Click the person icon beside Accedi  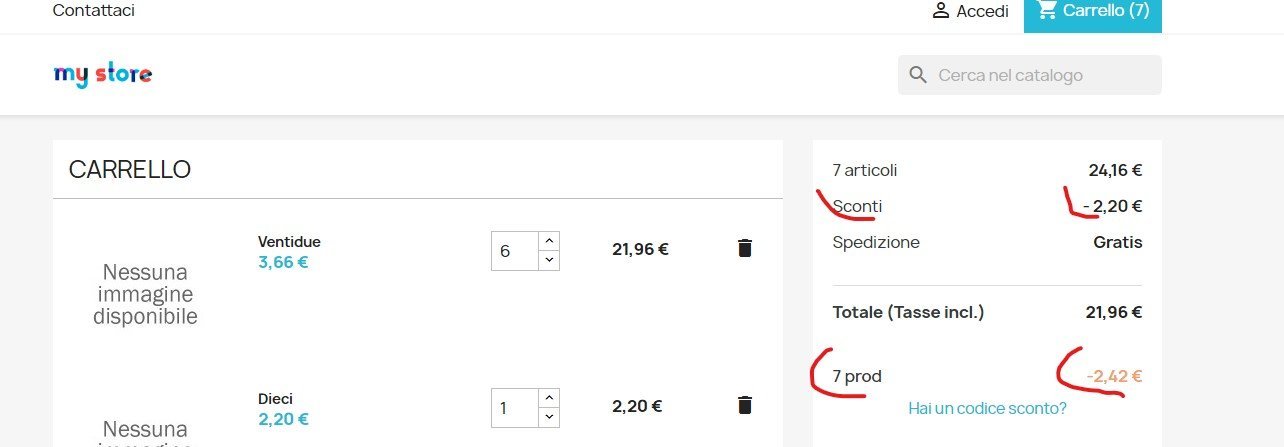tap(940, 11)
